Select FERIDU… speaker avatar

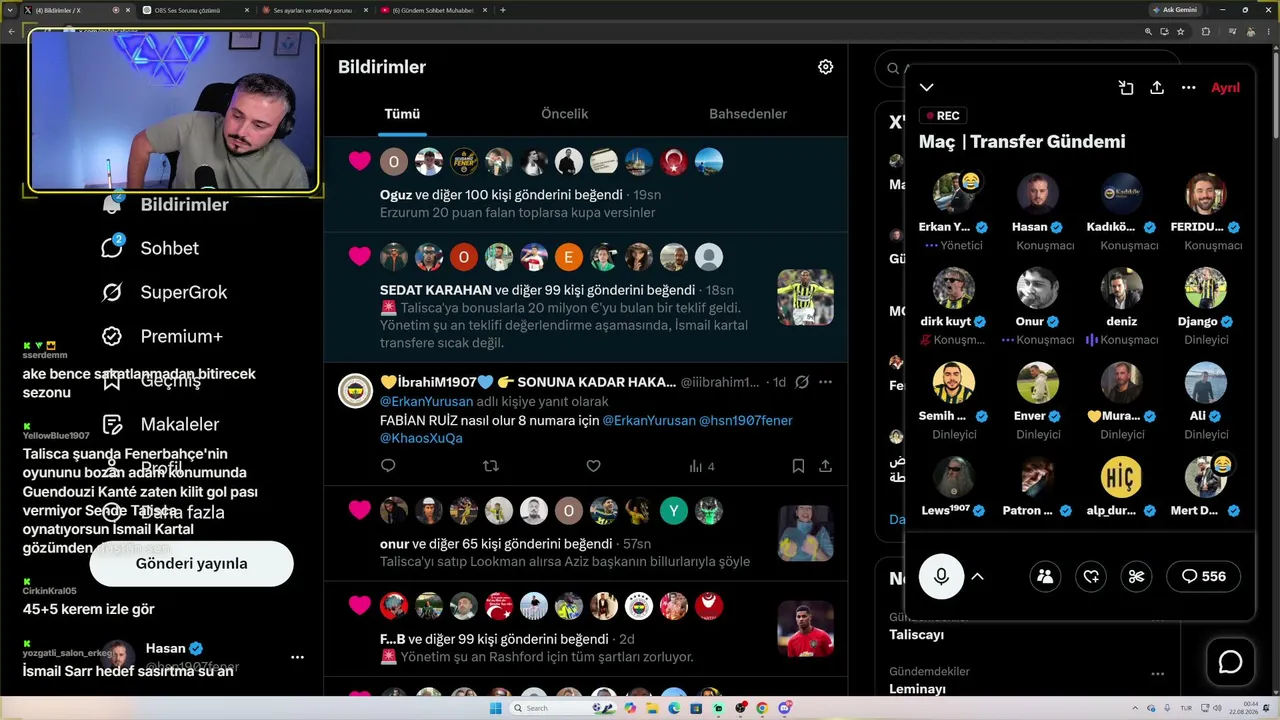[1206, 194]
